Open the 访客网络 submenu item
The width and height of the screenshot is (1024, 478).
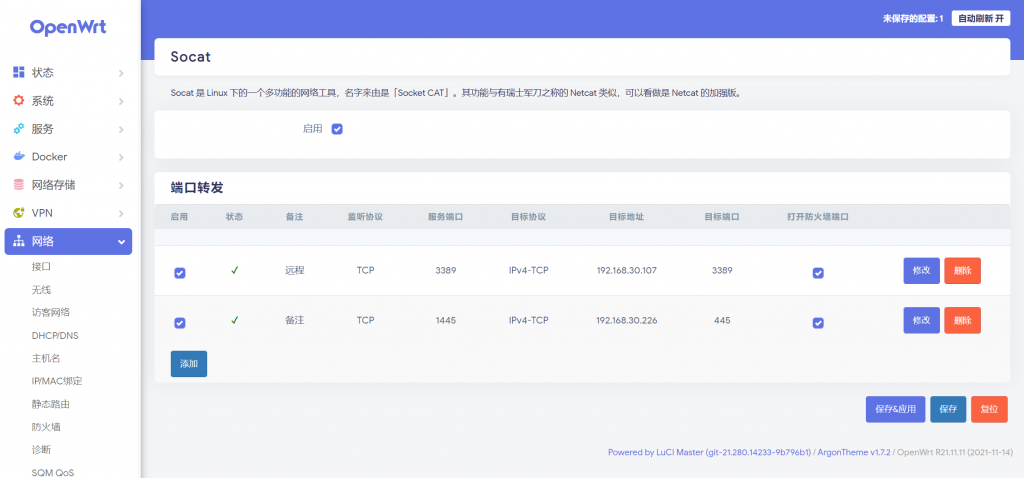point(51,312)
